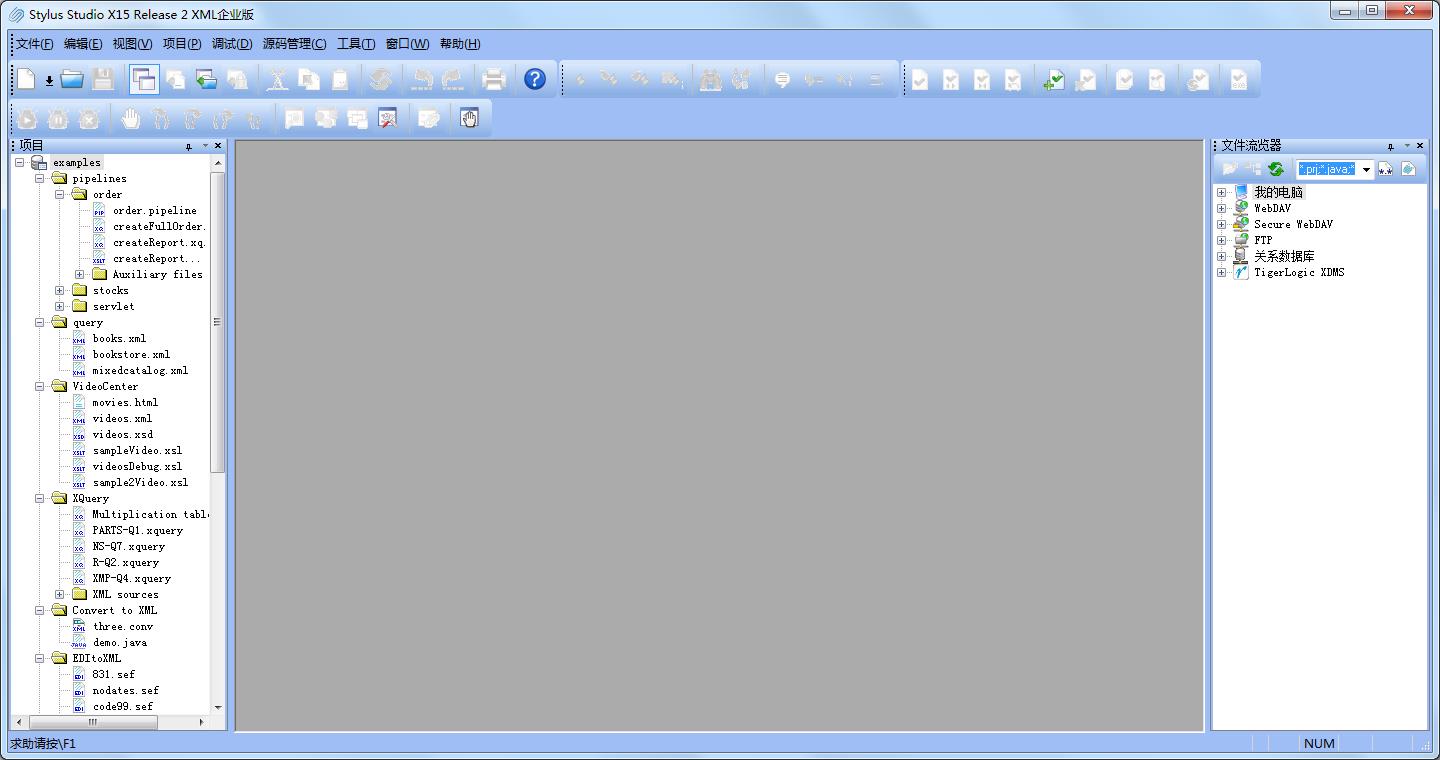Click the hand pointer window icon in second toolbar
This screenshot has width=1440, height=760.
(x=469, y=119)
